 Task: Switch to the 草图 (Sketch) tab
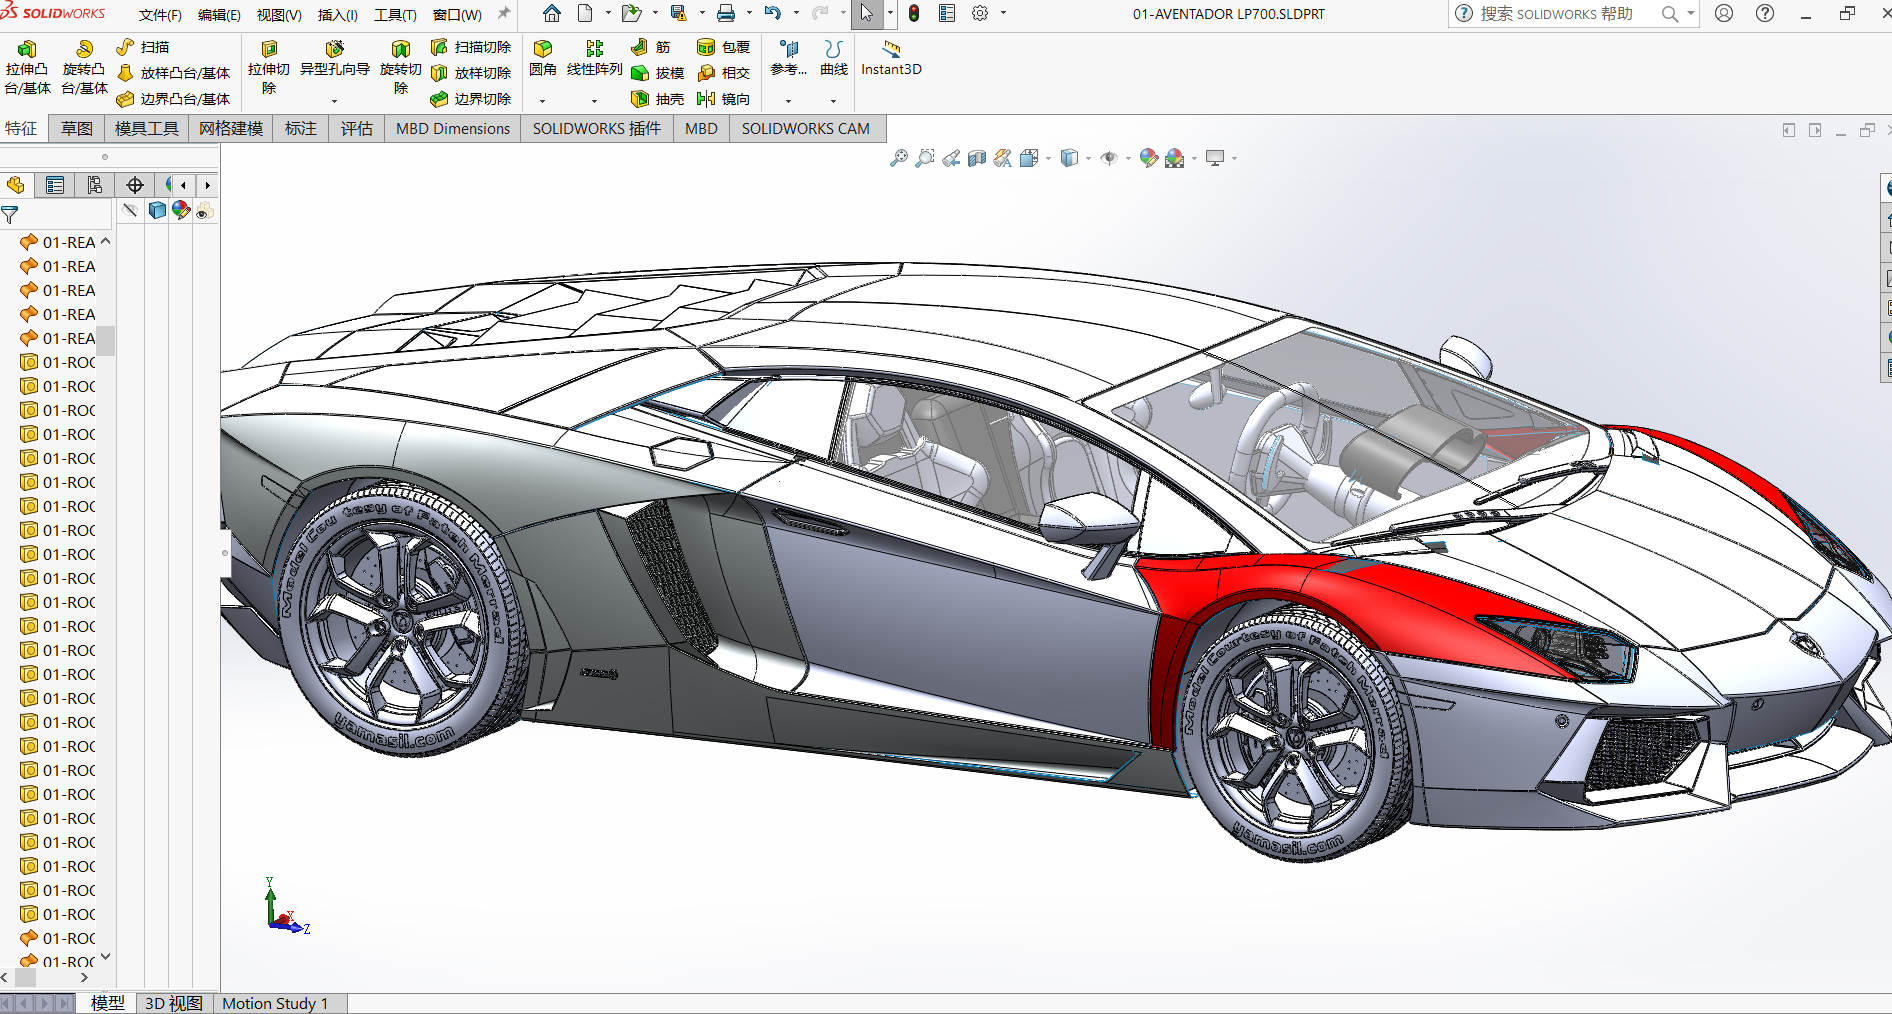76,128
